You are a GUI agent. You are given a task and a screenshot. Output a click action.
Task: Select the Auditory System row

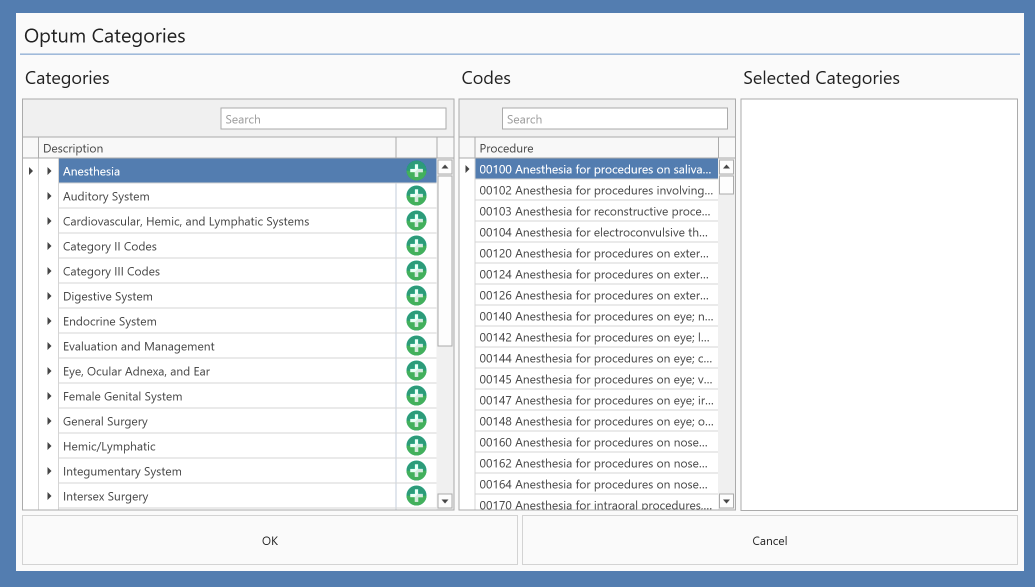point(227,196)
